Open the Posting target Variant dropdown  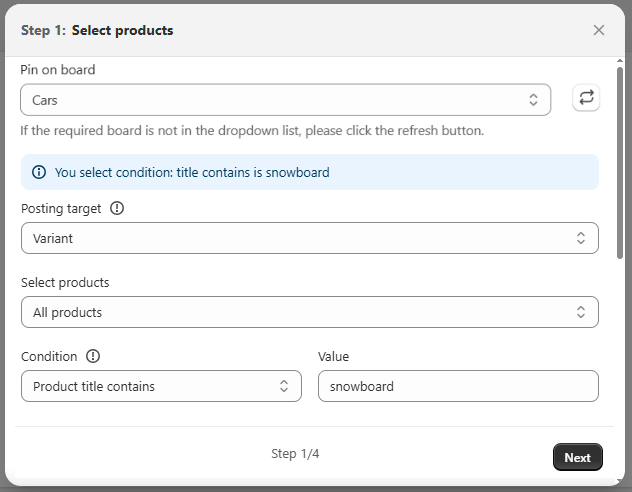pyautogui.click(x=300, y=238)
